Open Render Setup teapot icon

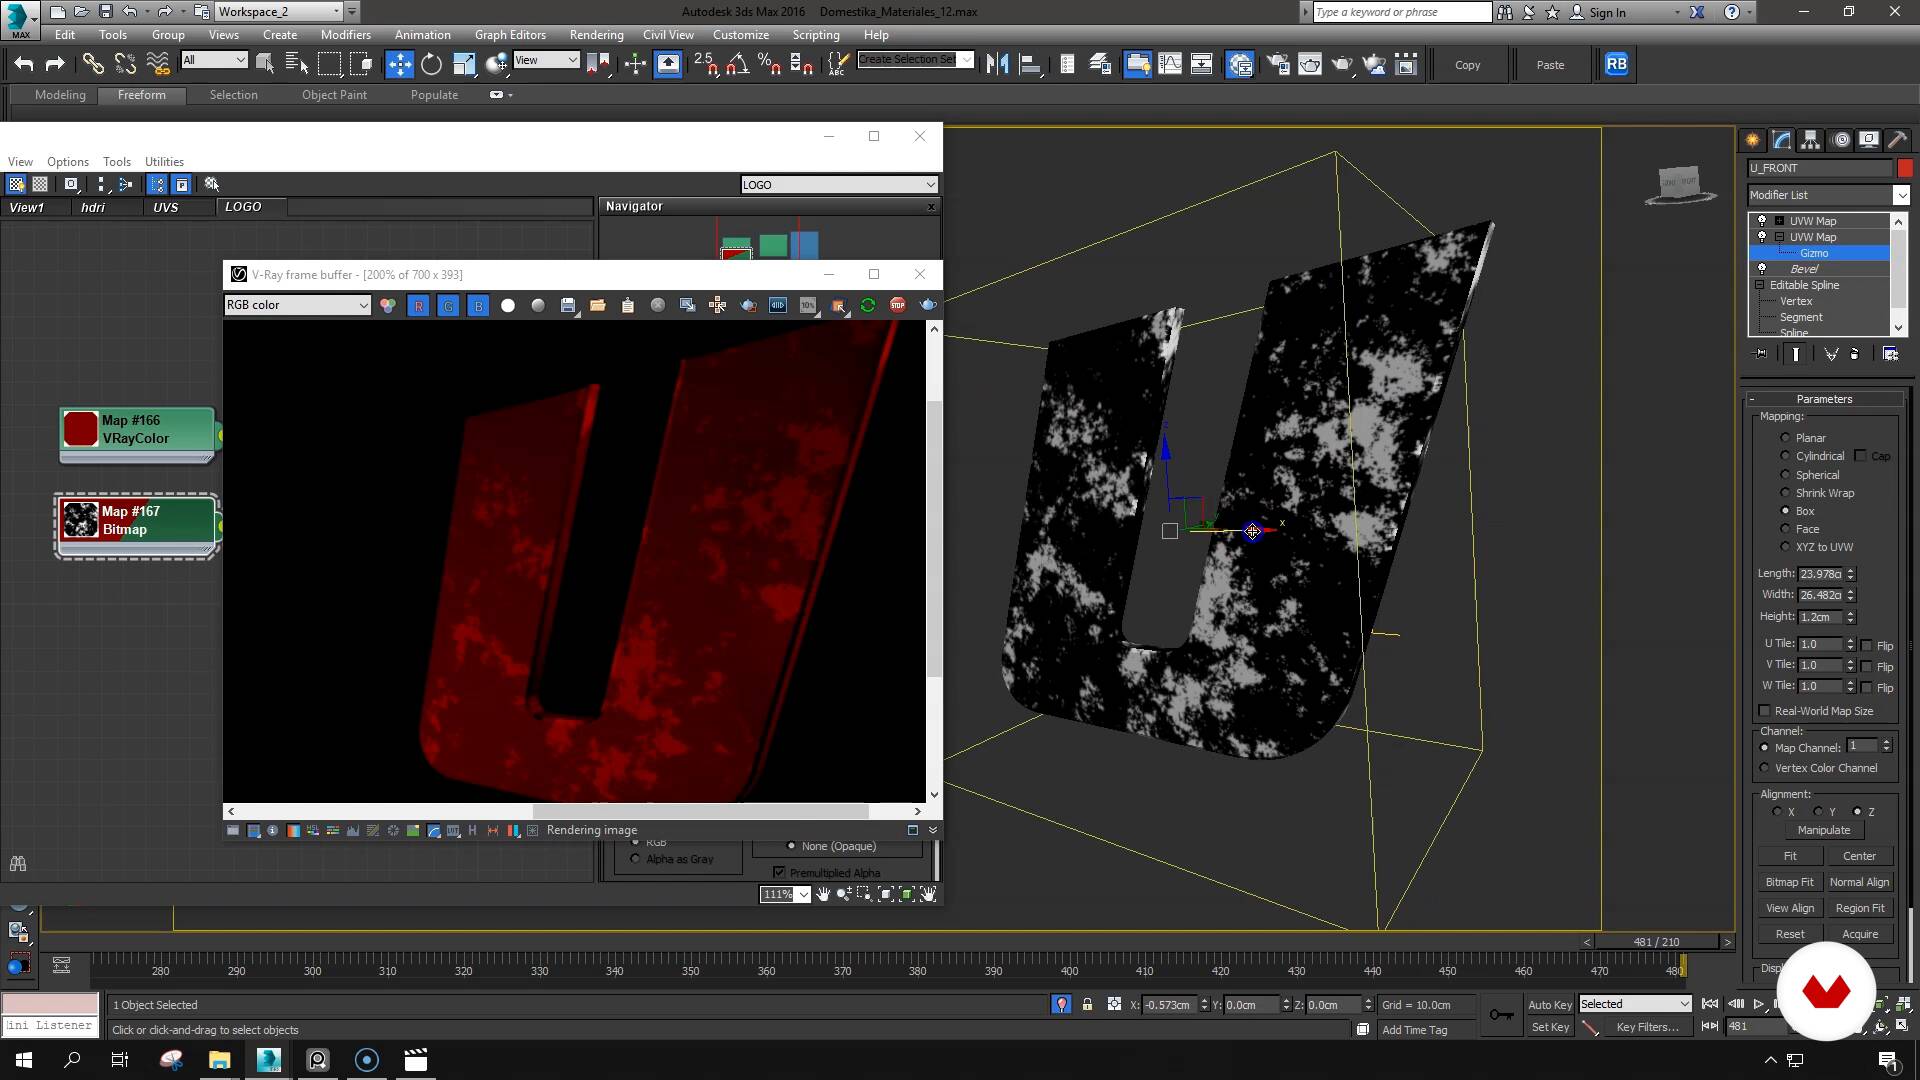1278,64
